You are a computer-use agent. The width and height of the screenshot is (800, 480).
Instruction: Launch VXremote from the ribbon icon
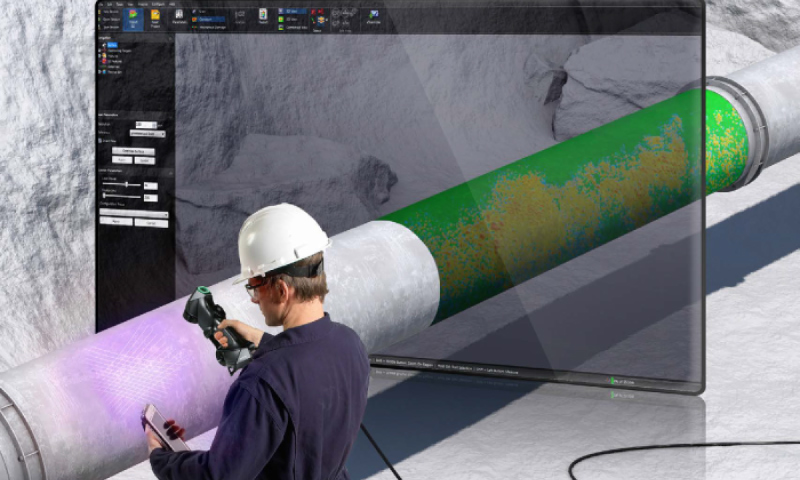click(x=373, y=18)
